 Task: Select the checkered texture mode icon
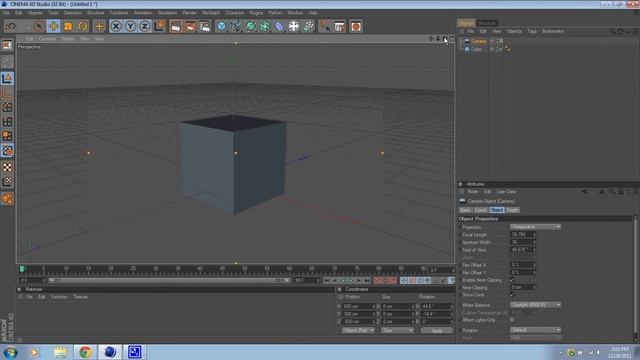point(7,167)
